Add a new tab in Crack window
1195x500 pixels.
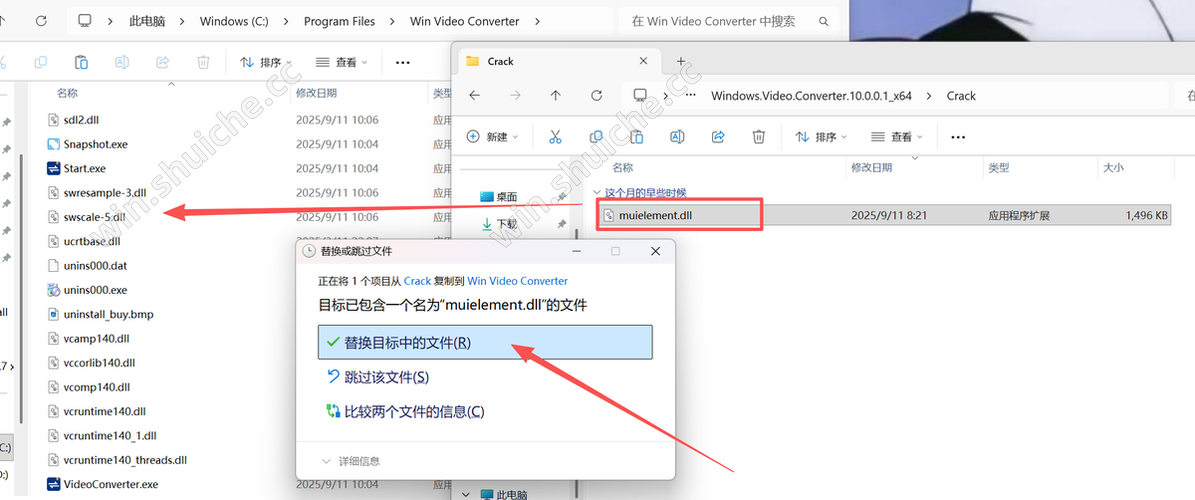pos(681,61)
